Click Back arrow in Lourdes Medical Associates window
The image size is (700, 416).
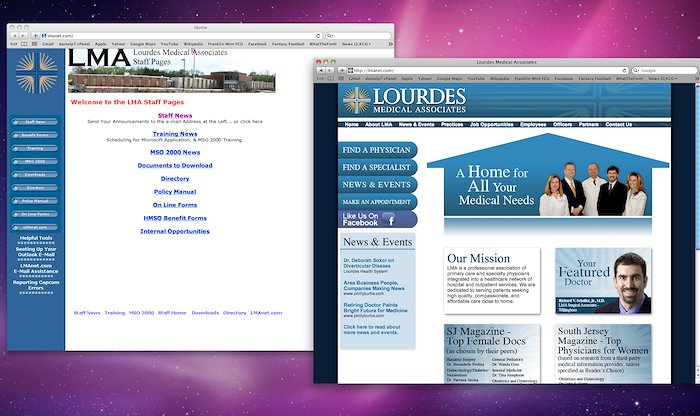(x=321, y=71)
